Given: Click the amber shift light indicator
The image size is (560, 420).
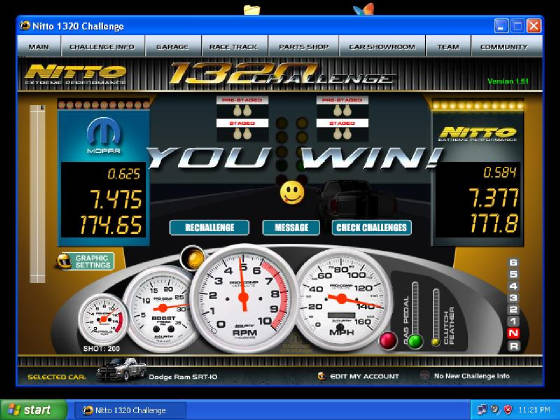Looking at the screenshot, I should tap(193, 258).
